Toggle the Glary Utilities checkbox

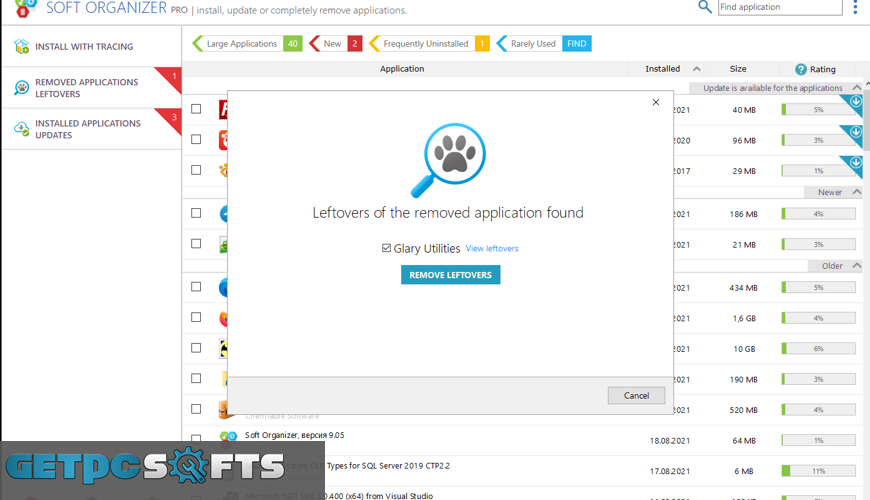(386, 248)
